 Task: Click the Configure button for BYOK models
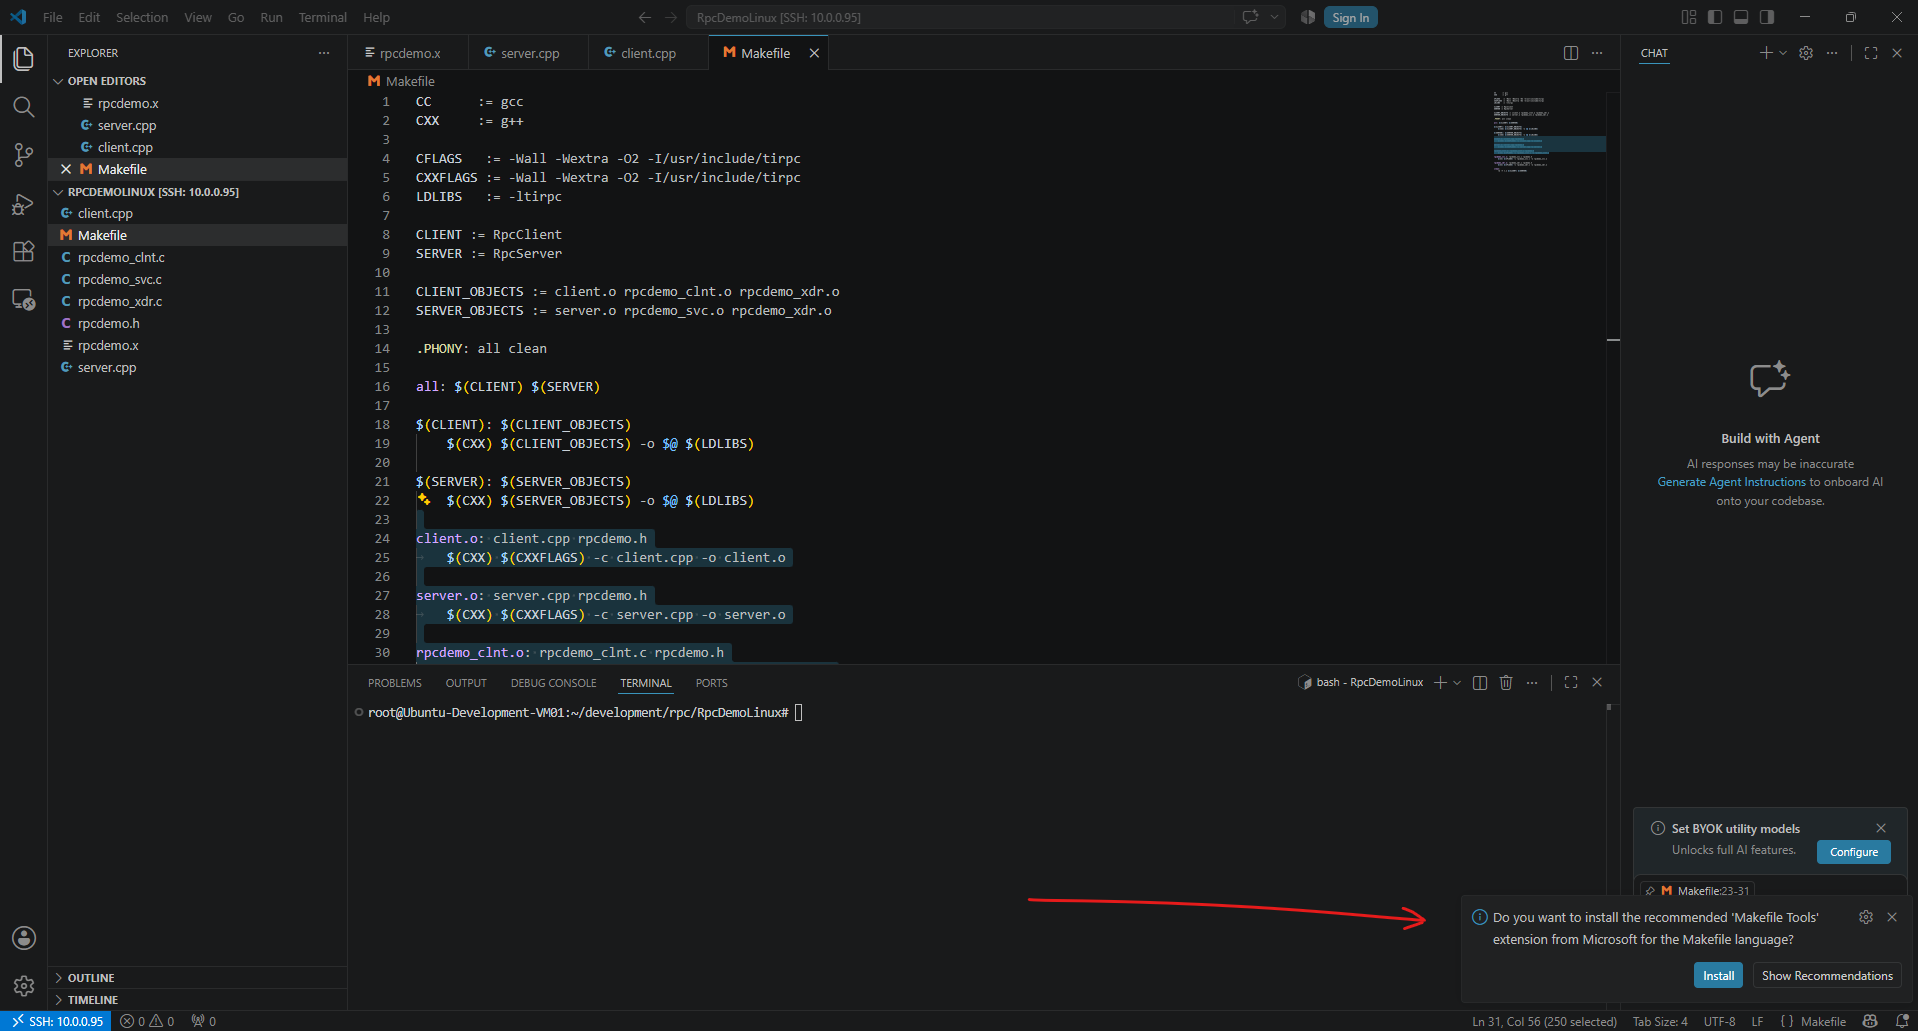(x=1853, y=852)
